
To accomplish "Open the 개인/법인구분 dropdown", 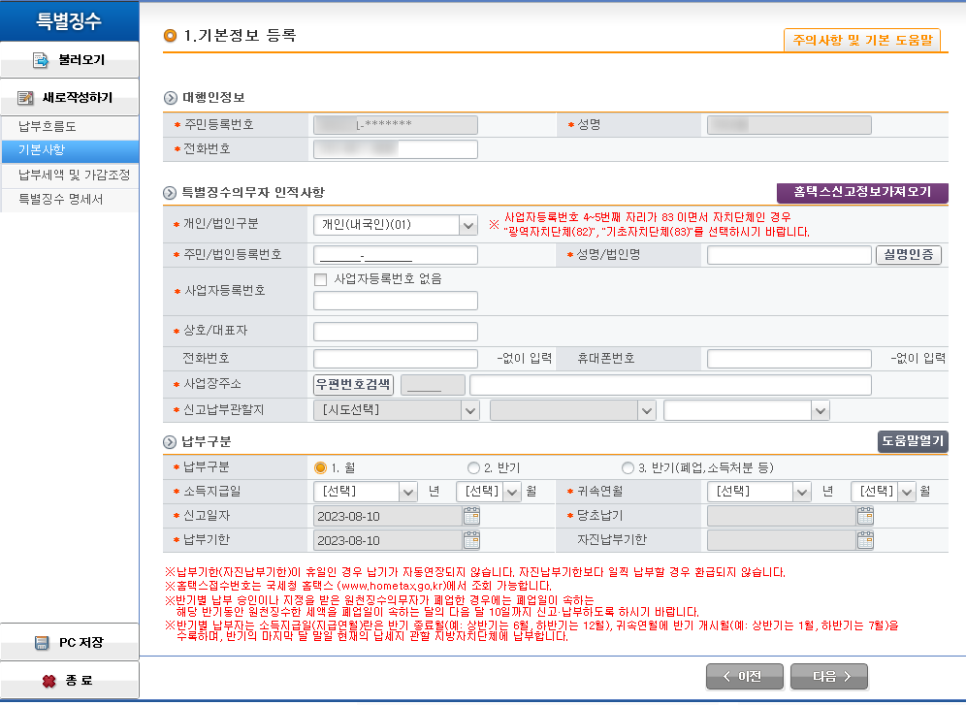I will [468, 225].
